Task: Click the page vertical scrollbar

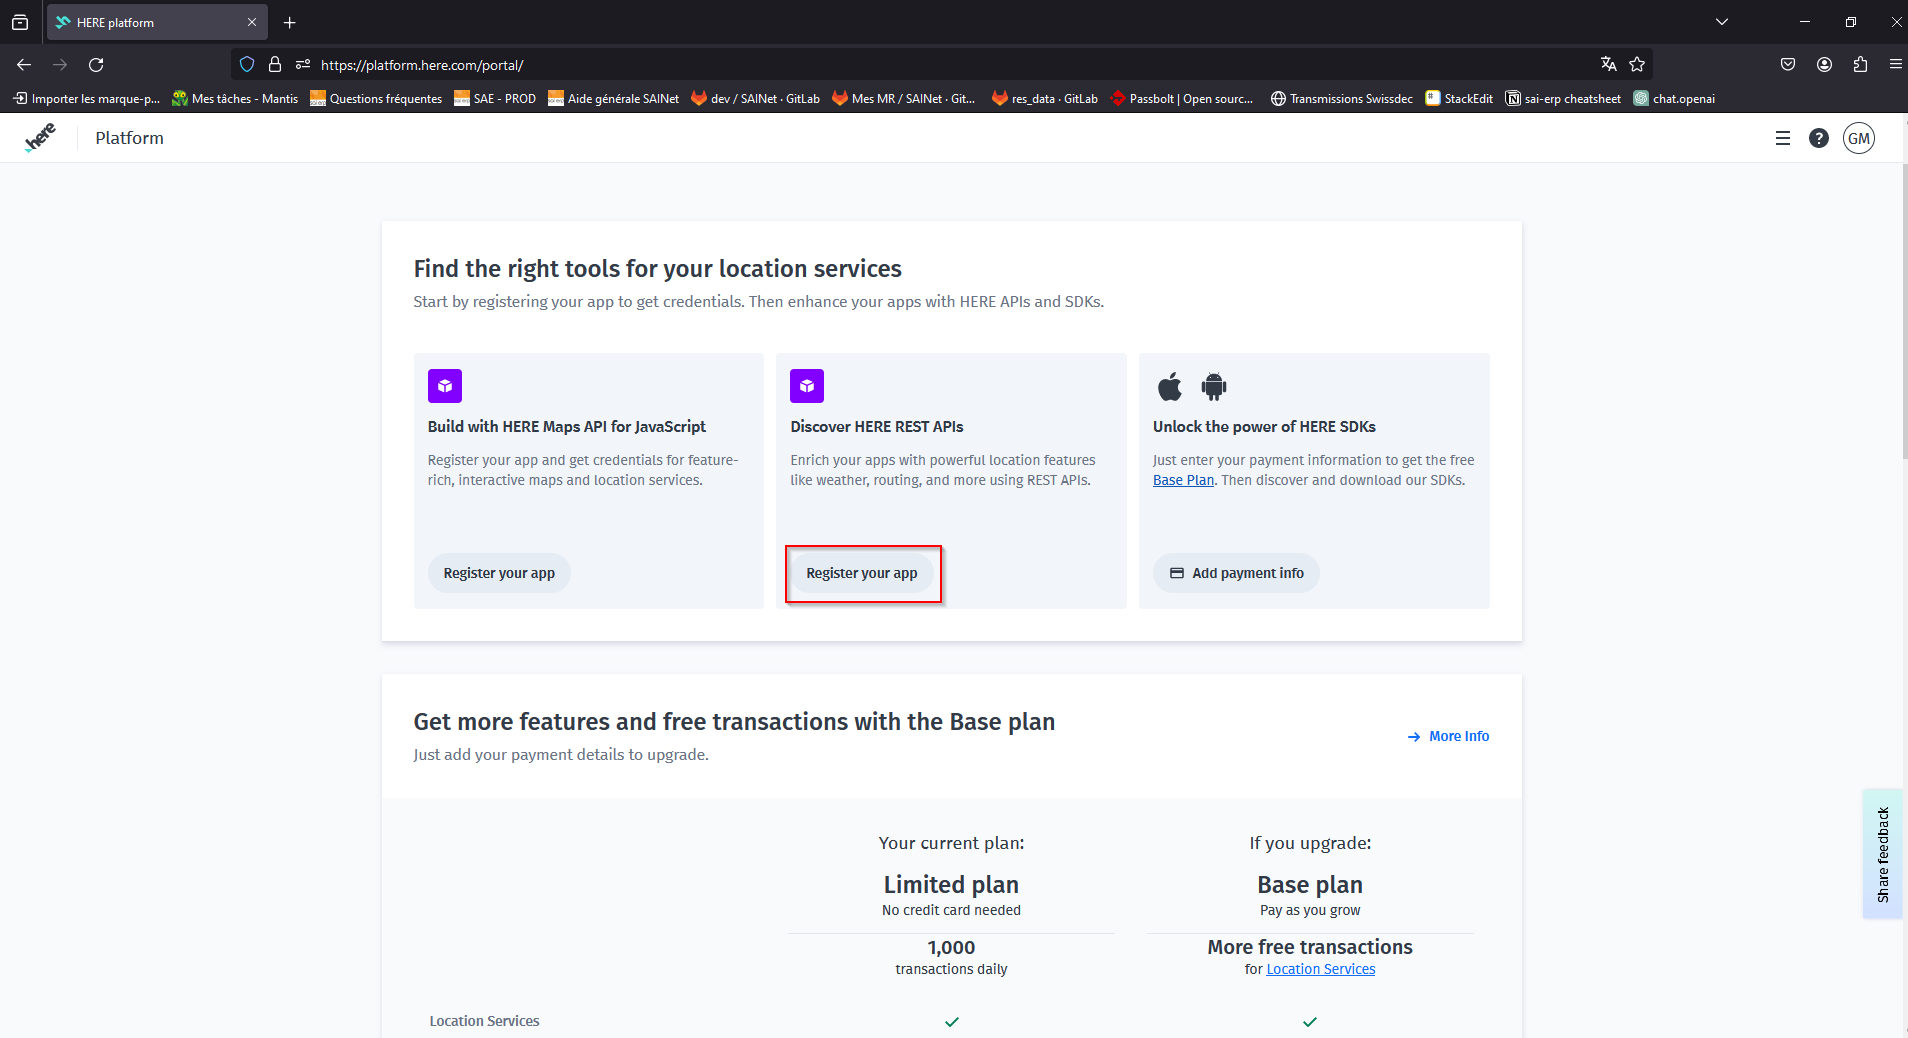Action: [x=1904, y=310]
